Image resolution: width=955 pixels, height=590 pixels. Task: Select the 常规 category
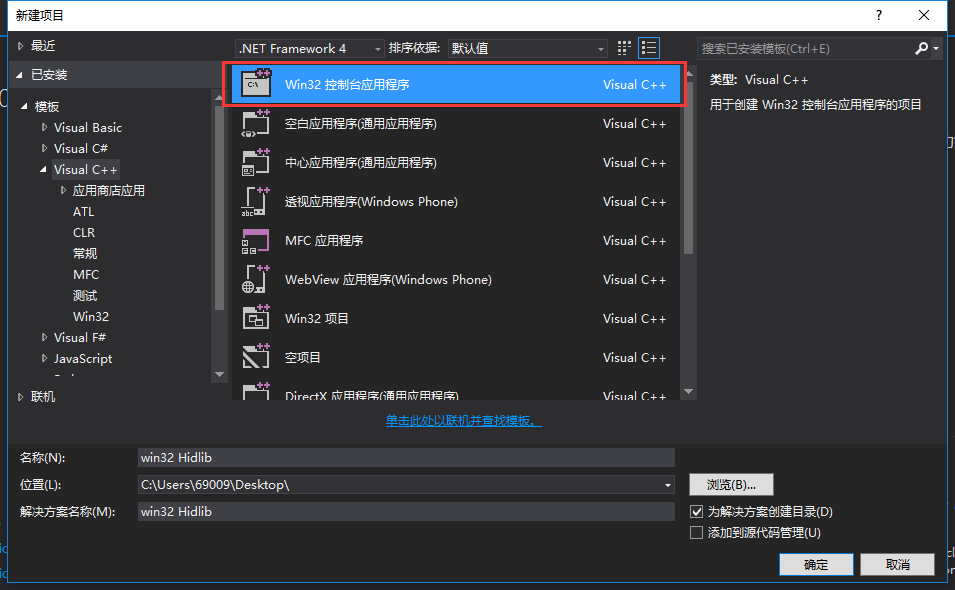[85, 253]
